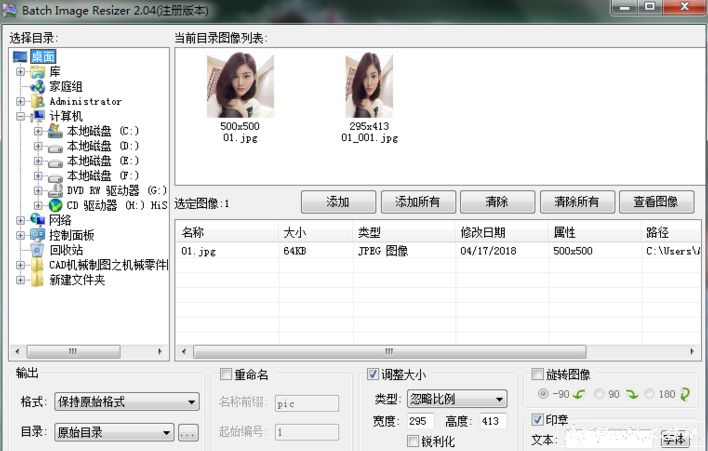Click the 高度 height input field

pos(493,421)
